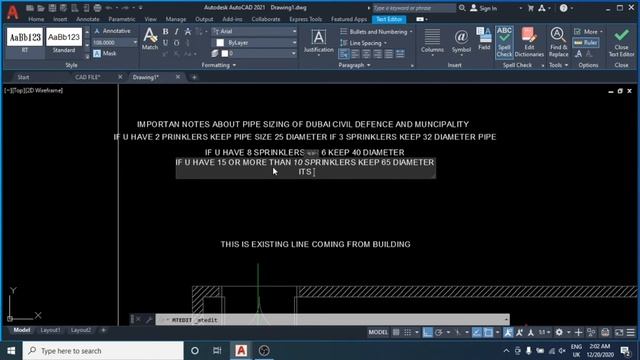This screenshot has width=640, height=360.
Task: Open the Insert ribbon tab
Action: pos(60,19)
